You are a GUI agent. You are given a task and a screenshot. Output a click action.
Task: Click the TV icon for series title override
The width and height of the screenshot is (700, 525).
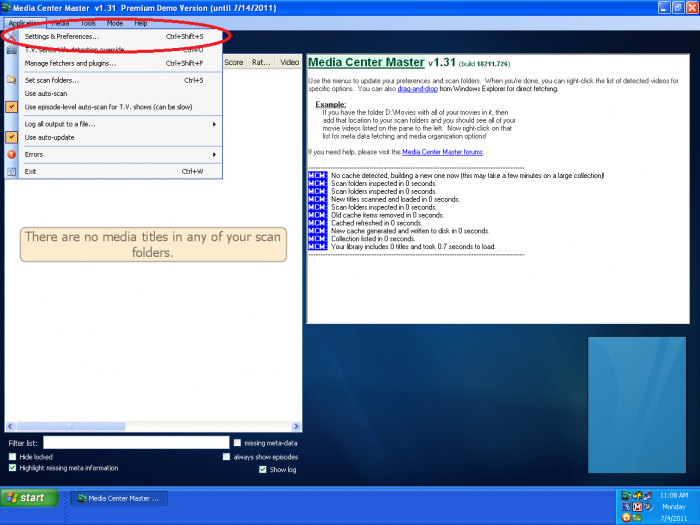[12, 50]
